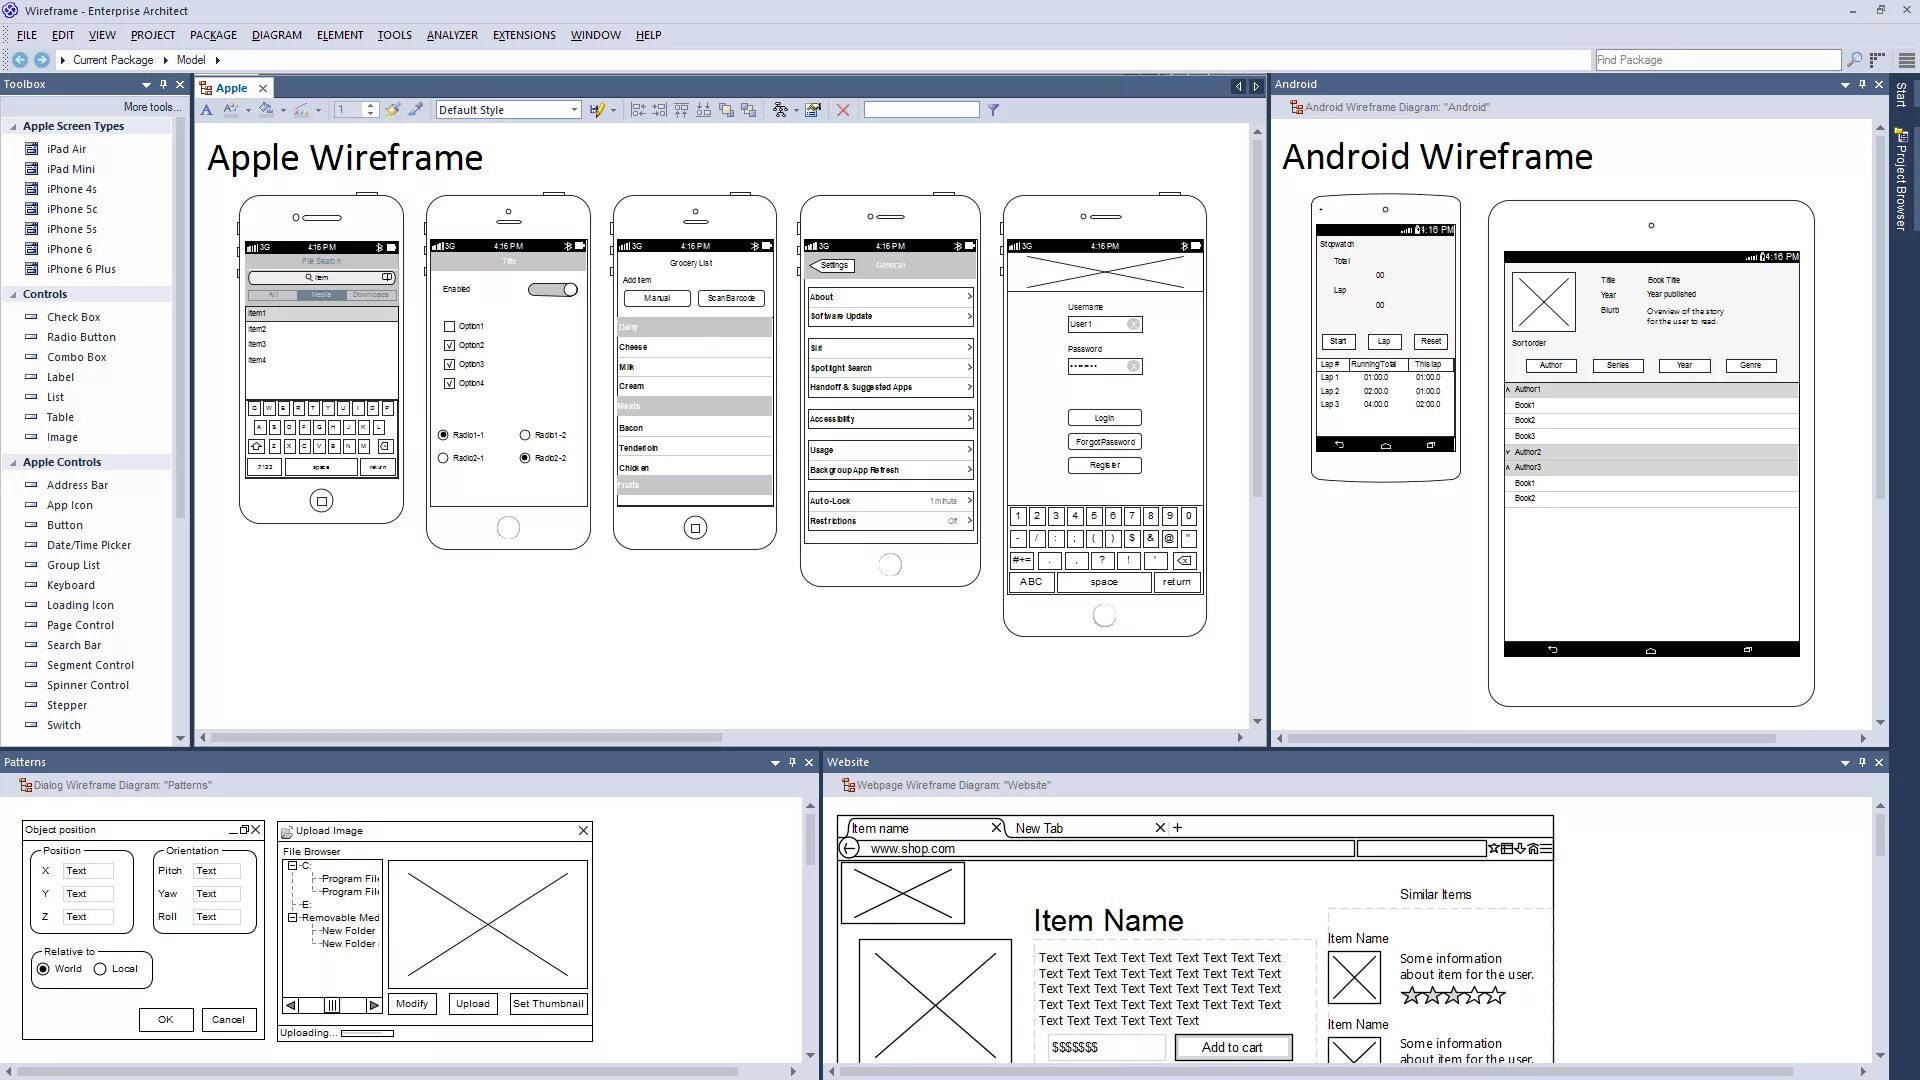
Task: Click the font text style icon
Action: pos(207,110)
